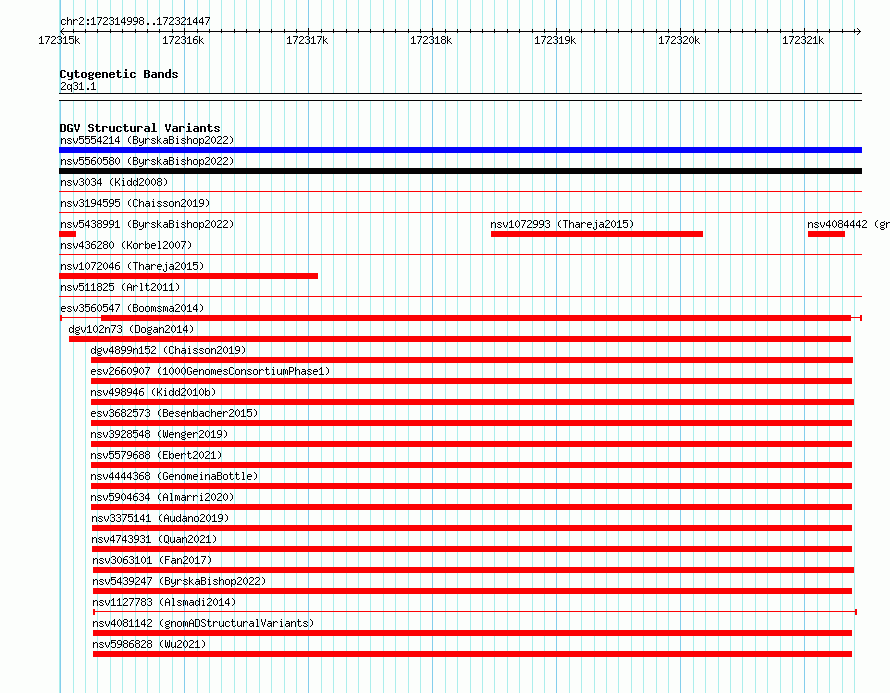
Task: Click the nsv5439247 (ByrskaBishop2022) label
Action: [x=179, y=581]
